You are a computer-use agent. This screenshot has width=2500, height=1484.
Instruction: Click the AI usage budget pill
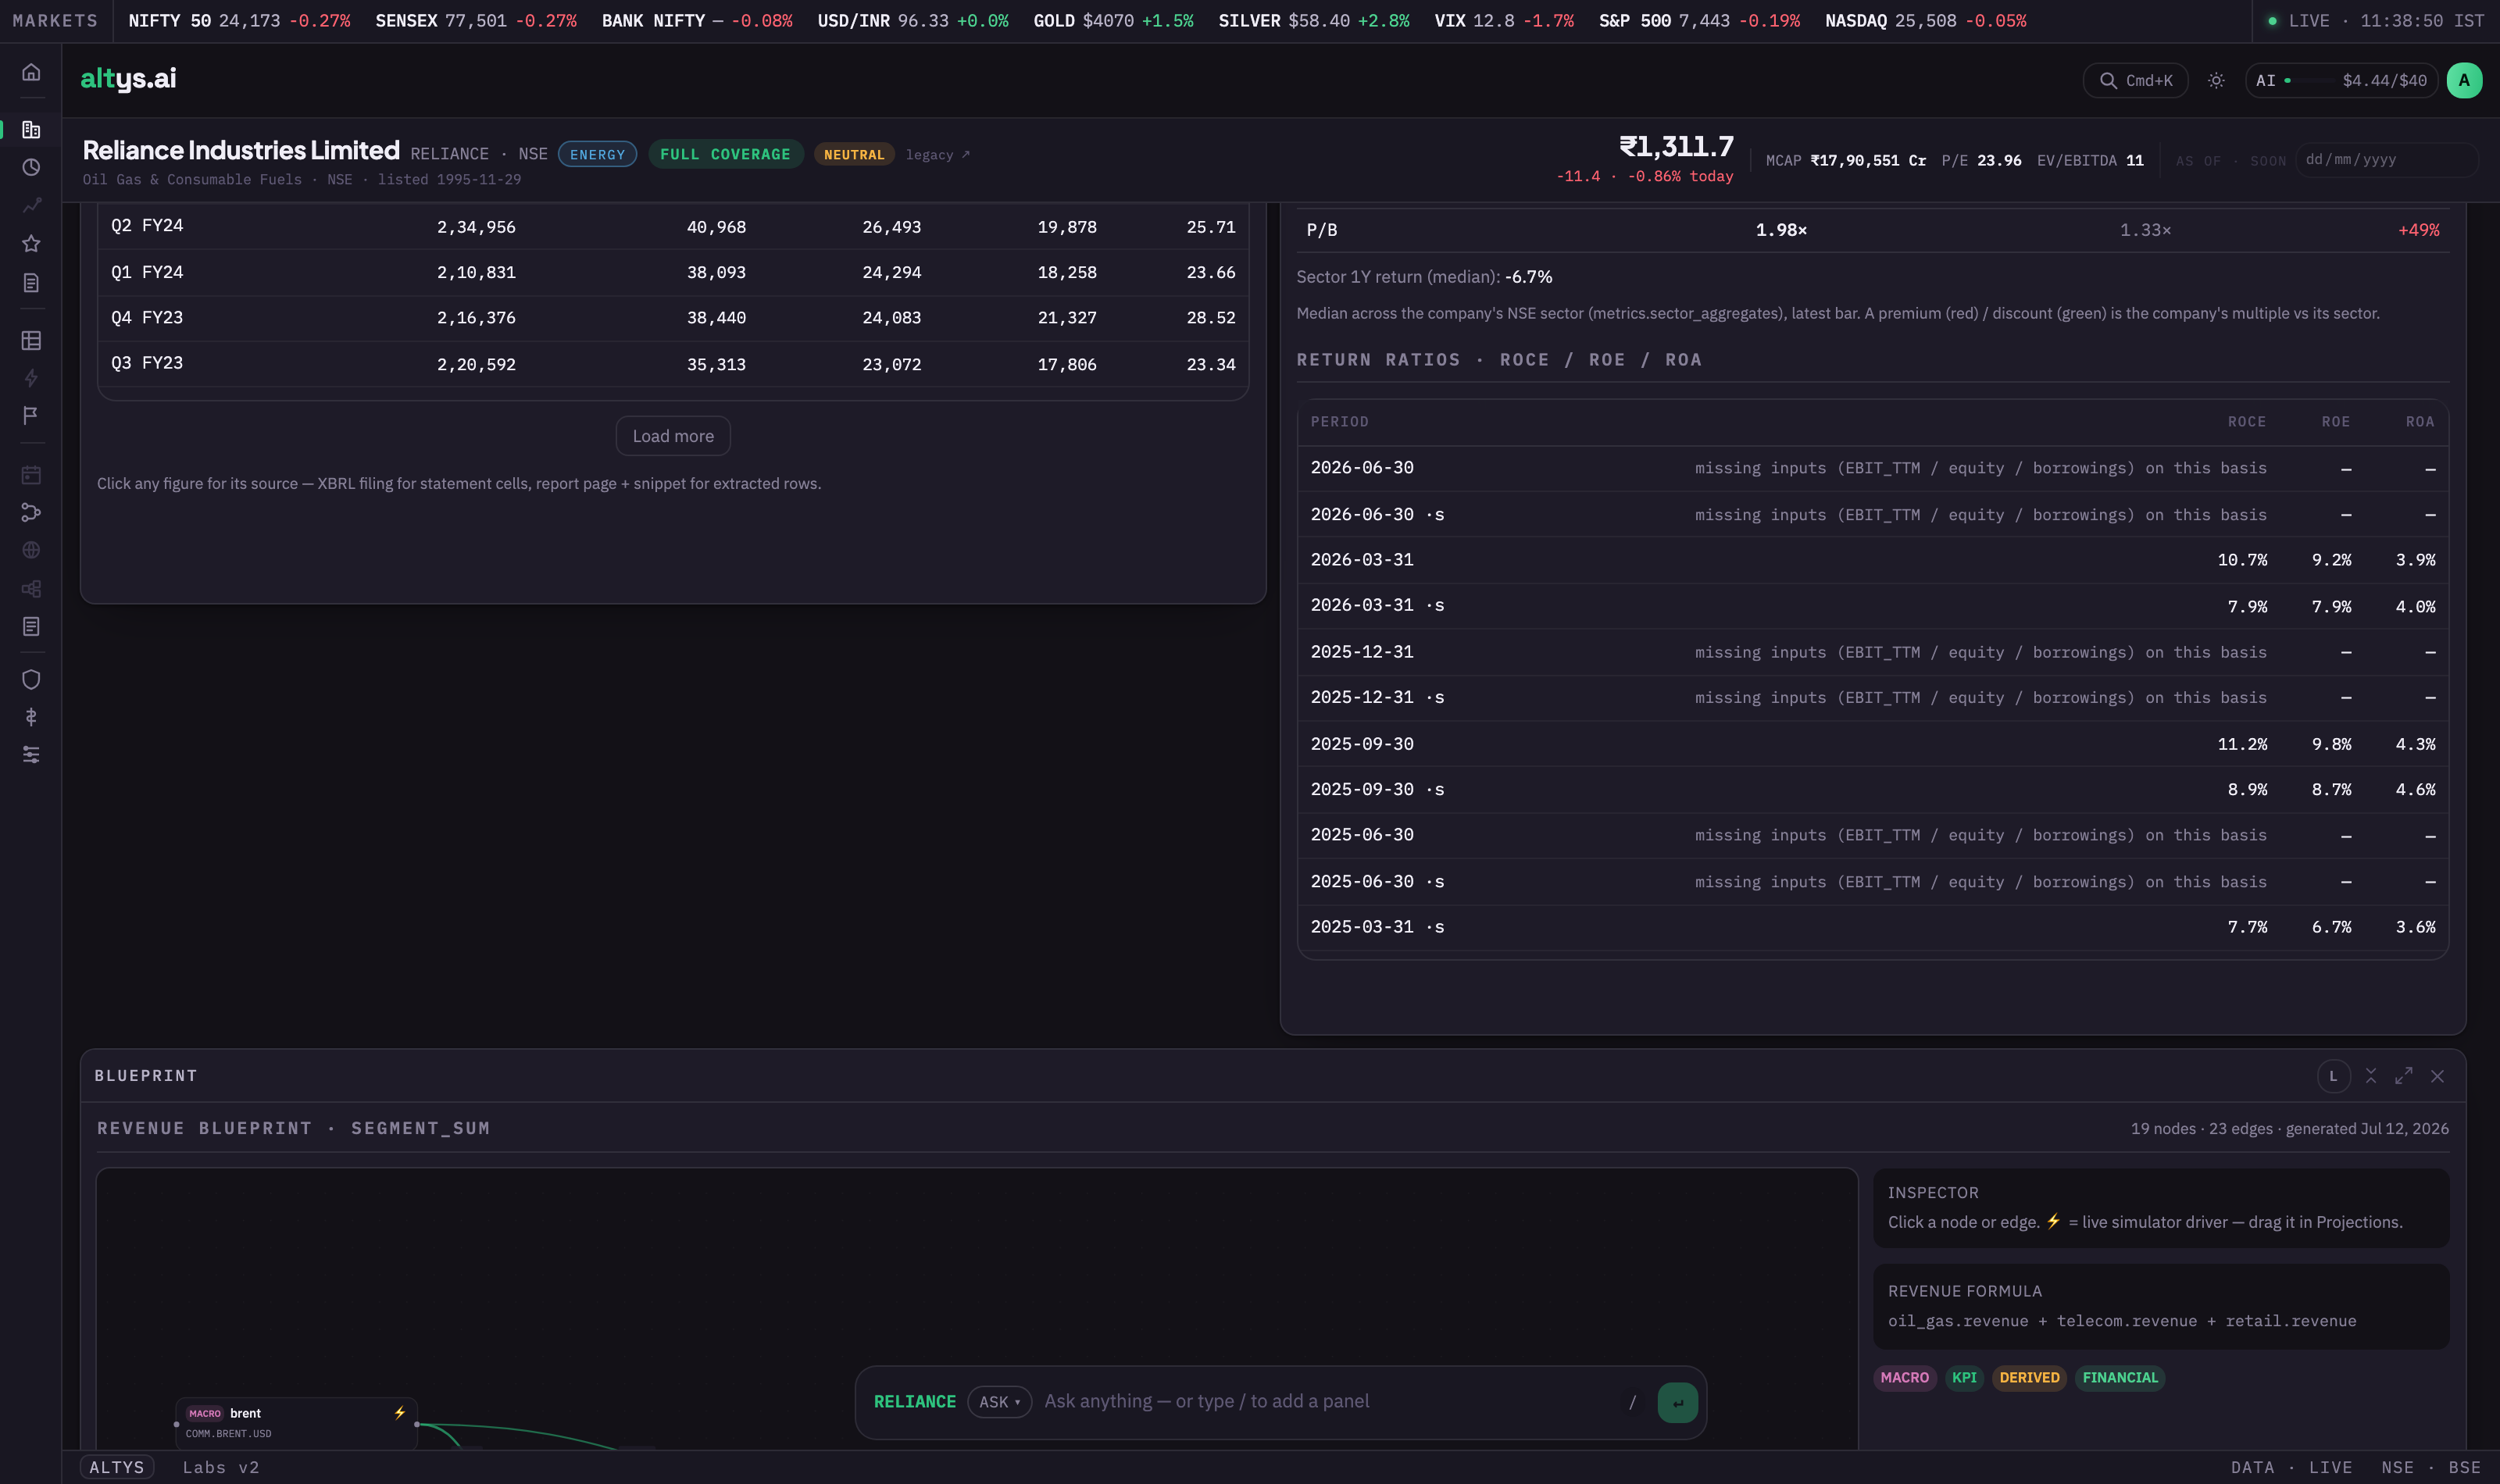(2341, 81)
